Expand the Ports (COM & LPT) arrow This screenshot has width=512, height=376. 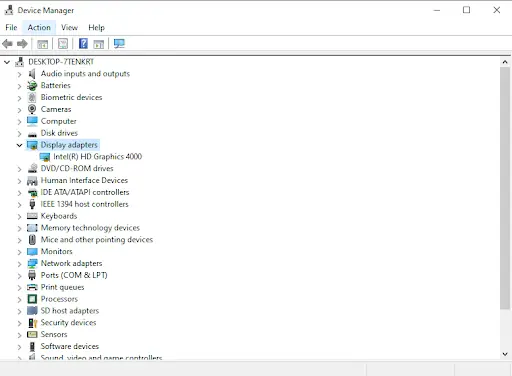(19, 276)
